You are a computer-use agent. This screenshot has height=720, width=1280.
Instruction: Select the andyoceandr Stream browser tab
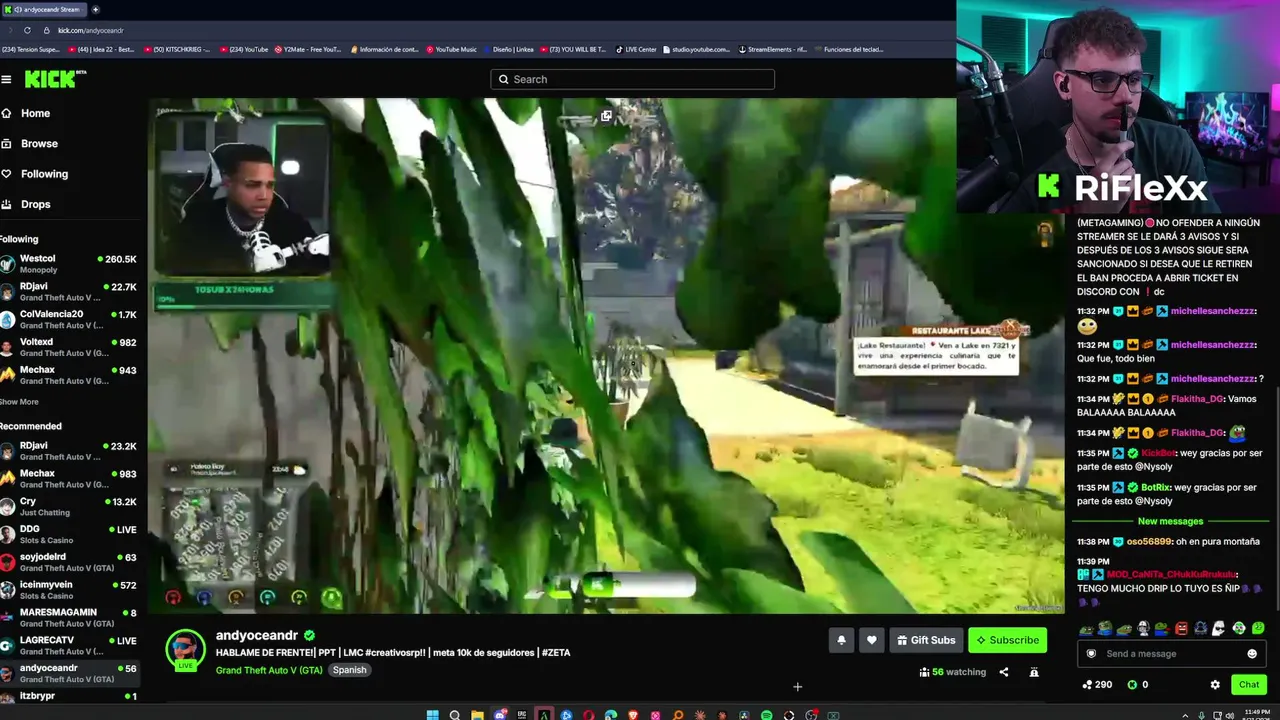coord(45,9)
